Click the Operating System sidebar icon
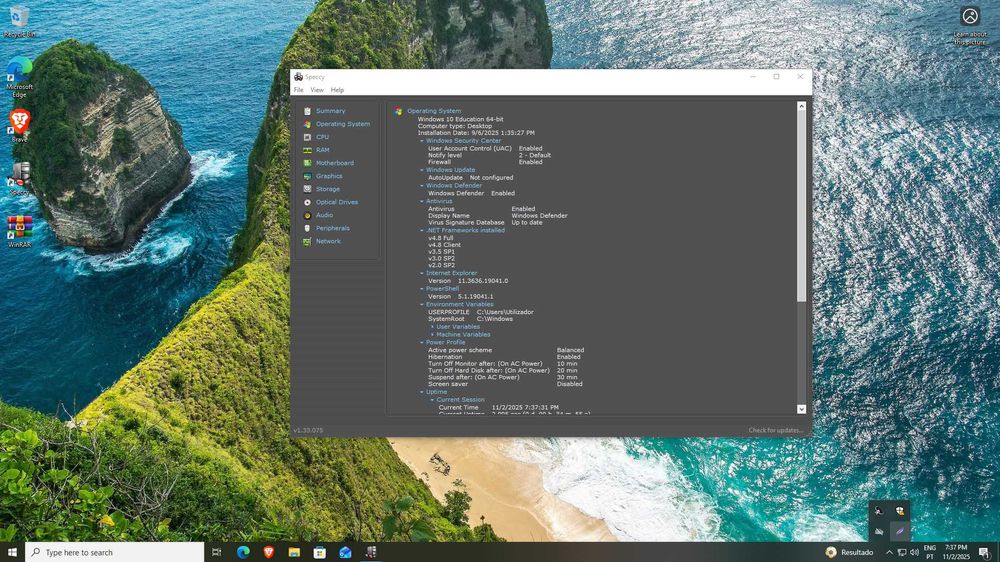This screenshot has height=562, width=1000. pos(307,124)
